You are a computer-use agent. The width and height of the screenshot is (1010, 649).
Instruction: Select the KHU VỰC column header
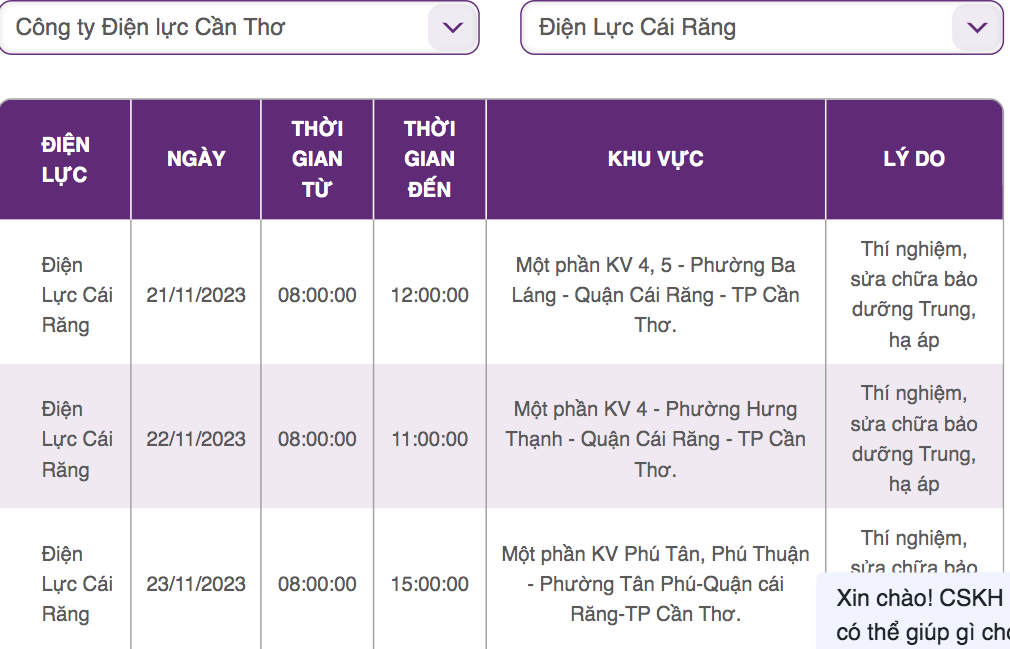pyautogui.click(x=656, y=160)
